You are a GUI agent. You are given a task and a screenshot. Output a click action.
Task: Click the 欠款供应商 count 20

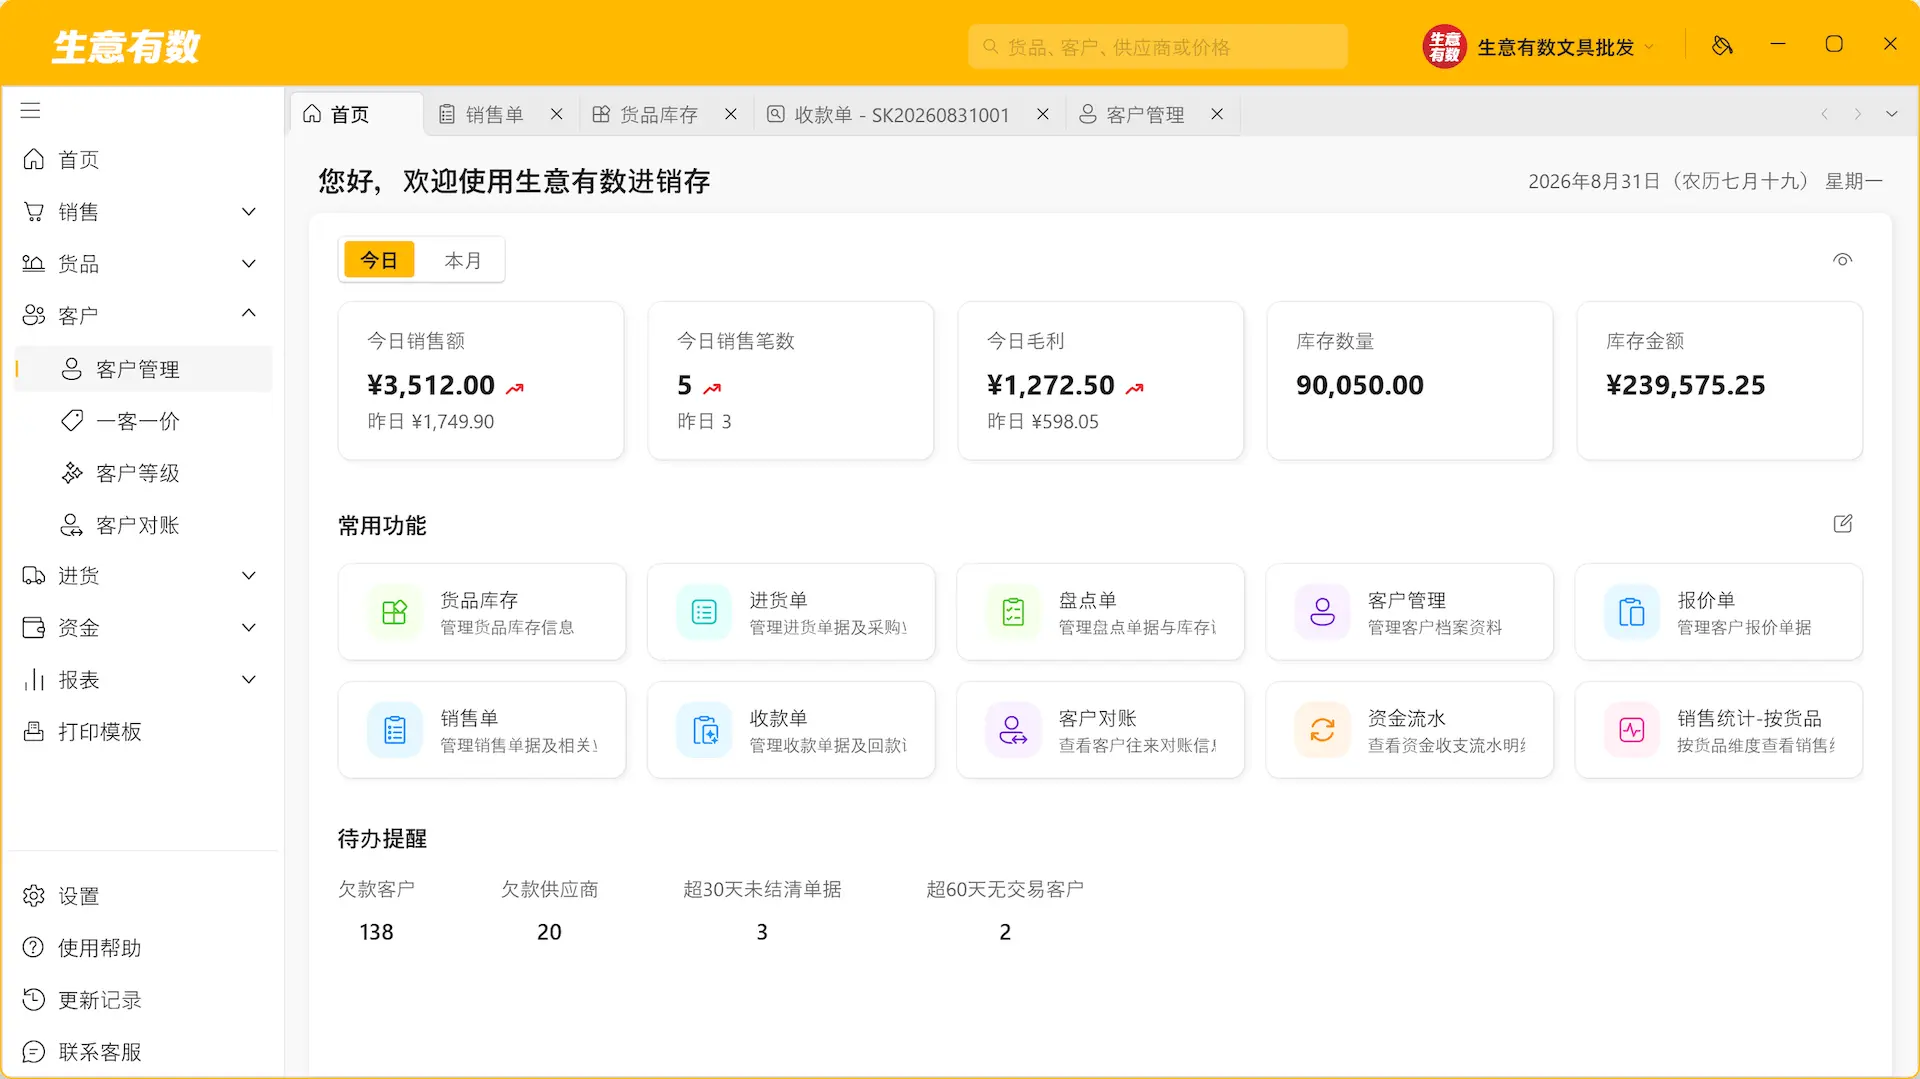click(x=549, y=932)
